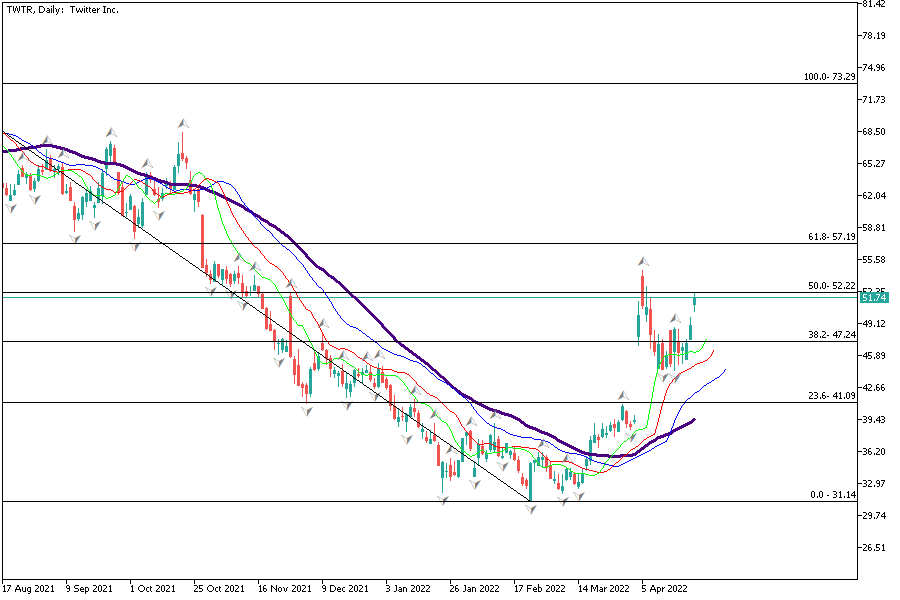
Task: Select the 0.0 - 31.14 Fibonacci label
Action: [833, 495]
